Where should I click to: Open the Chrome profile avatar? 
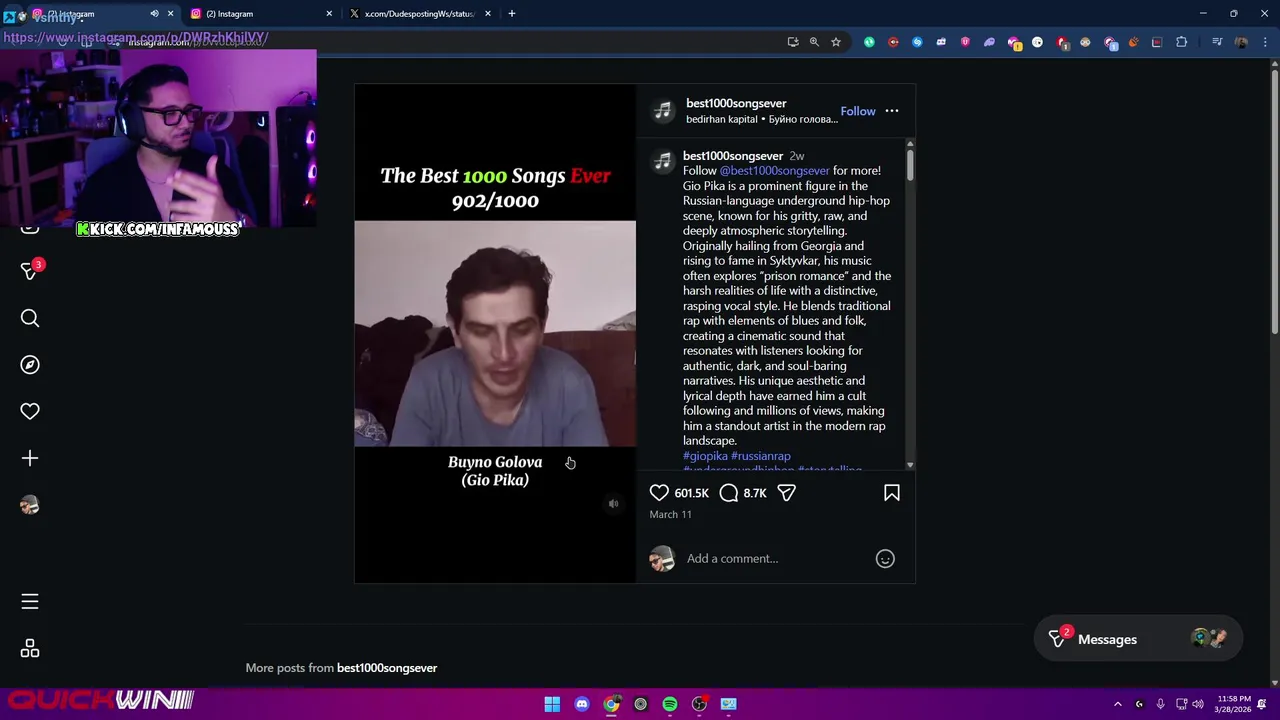[x=1241, y=42]
